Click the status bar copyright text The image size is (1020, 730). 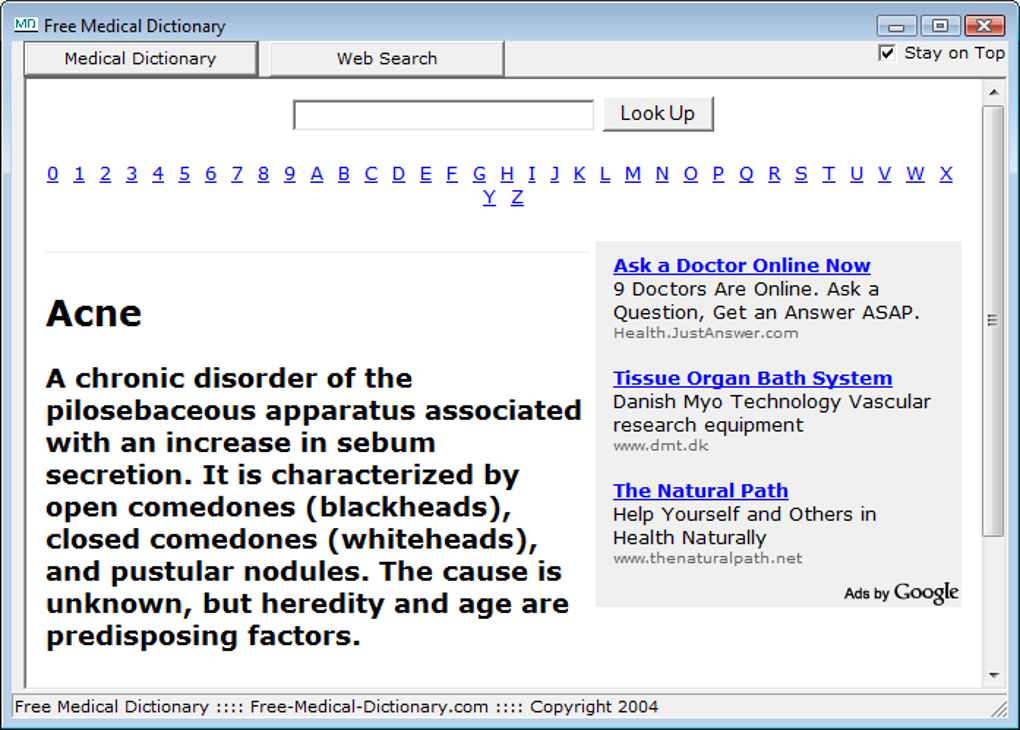594,707
